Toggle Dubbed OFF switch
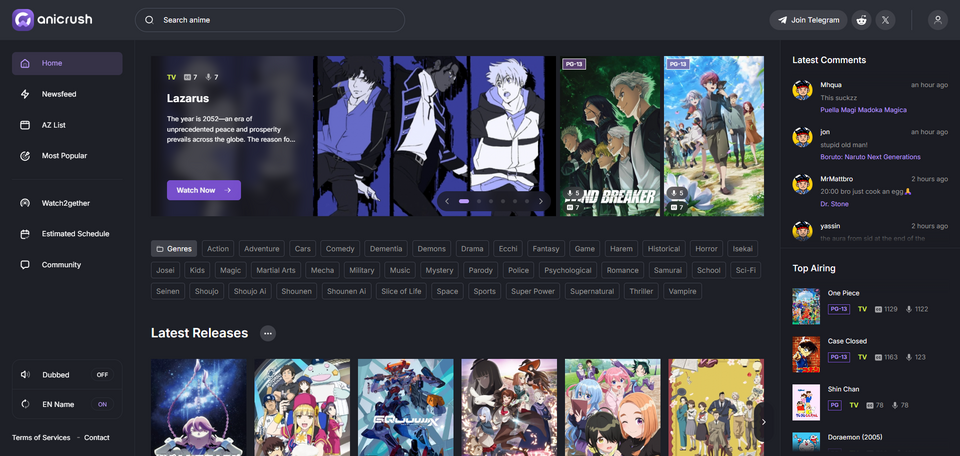Screen dimensions: 960x456 [102, 375]
